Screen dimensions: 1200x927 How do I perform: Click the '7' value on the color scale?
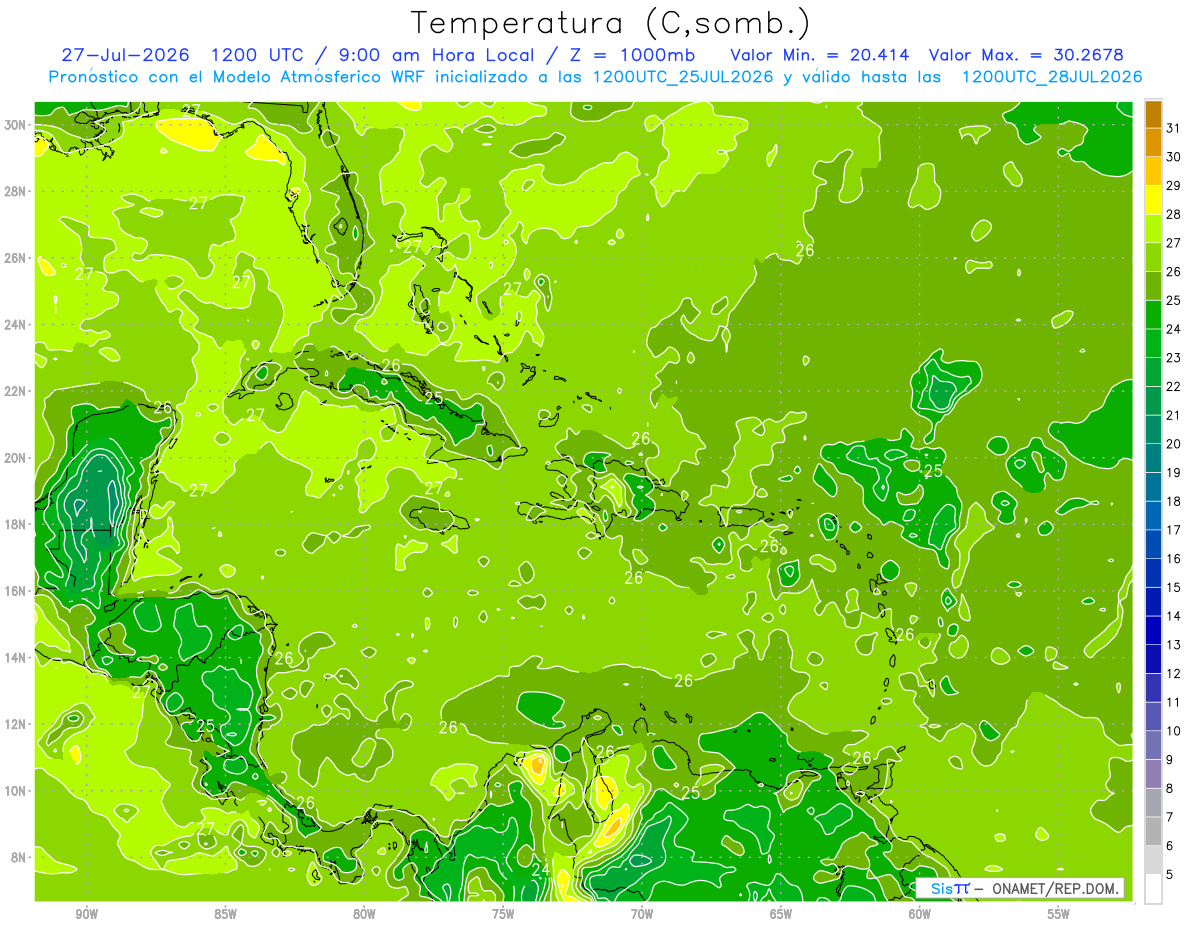tap(1170, 817)
